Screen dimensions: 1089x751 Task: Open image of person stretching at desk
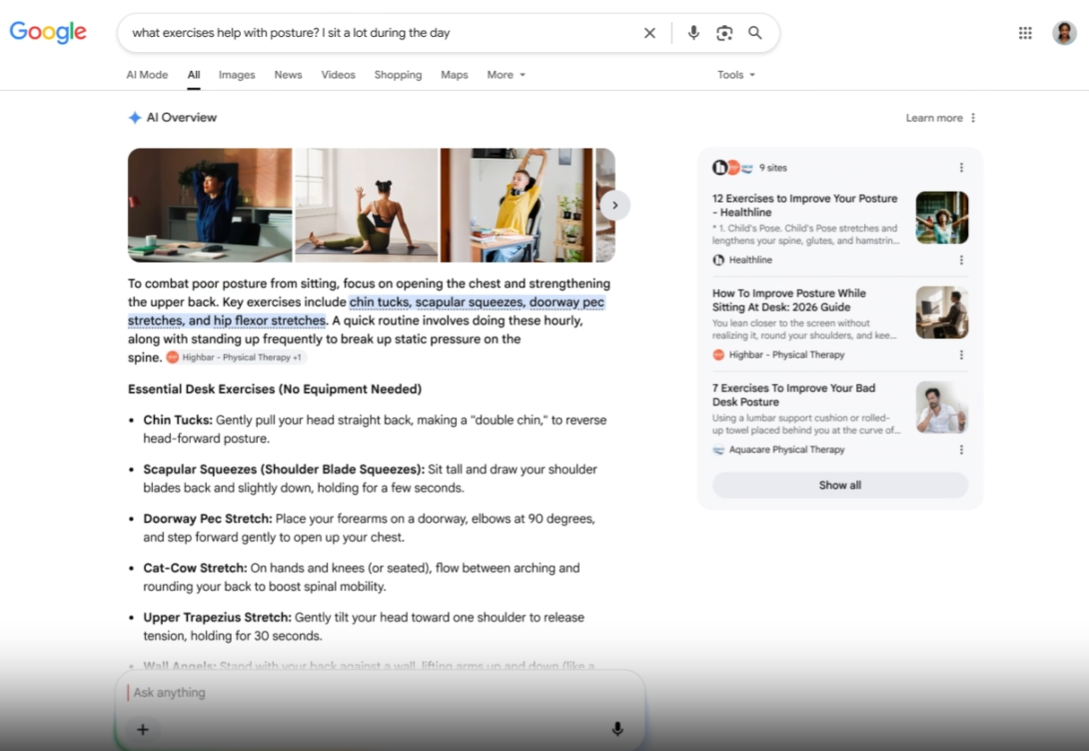coord(210,205)
